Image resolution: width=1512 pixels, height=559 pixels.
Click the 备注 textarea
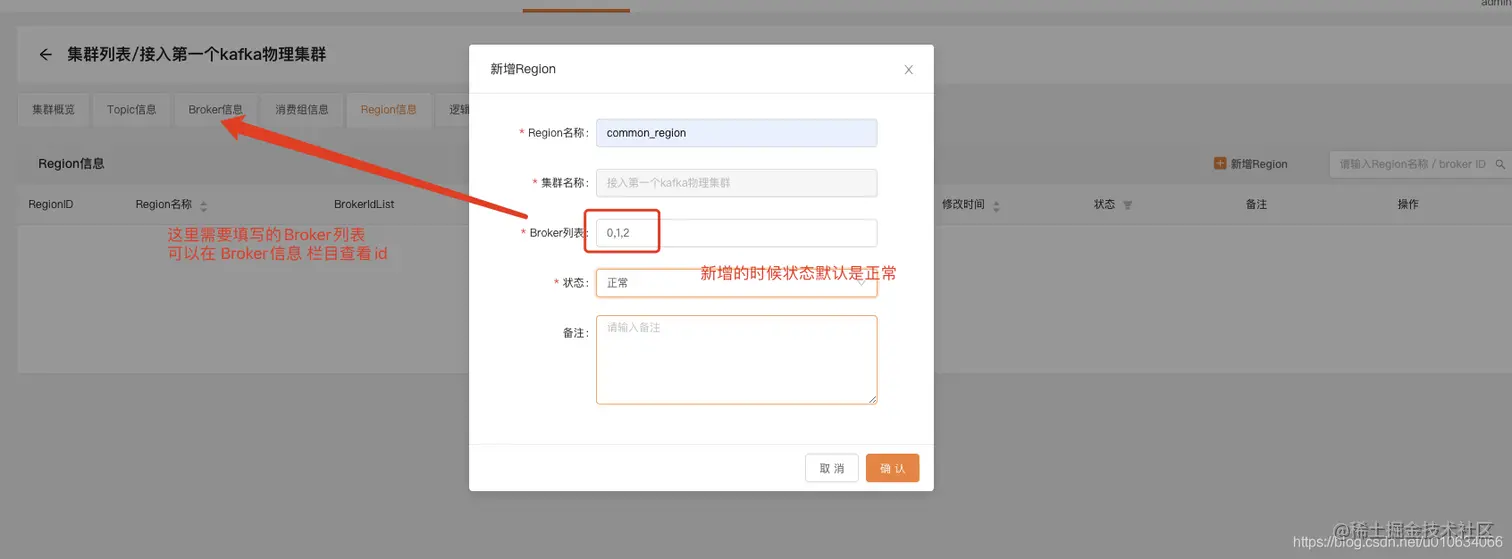pos(736,360)
